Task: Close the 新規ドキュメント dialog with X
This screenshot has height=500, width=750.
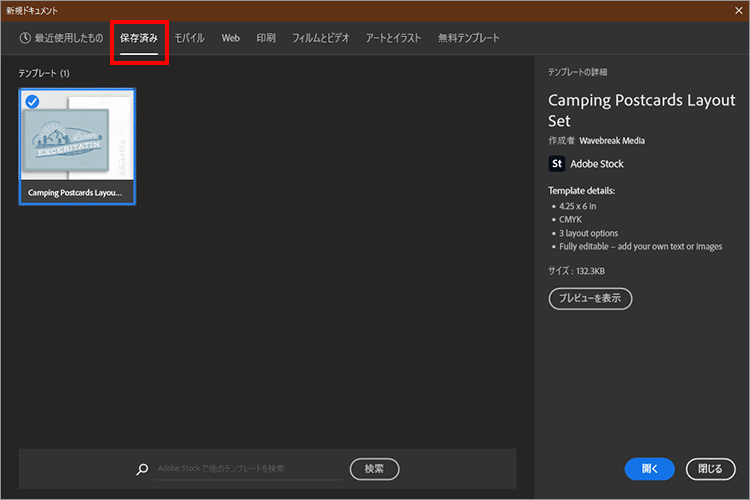Action: [739, 11]
